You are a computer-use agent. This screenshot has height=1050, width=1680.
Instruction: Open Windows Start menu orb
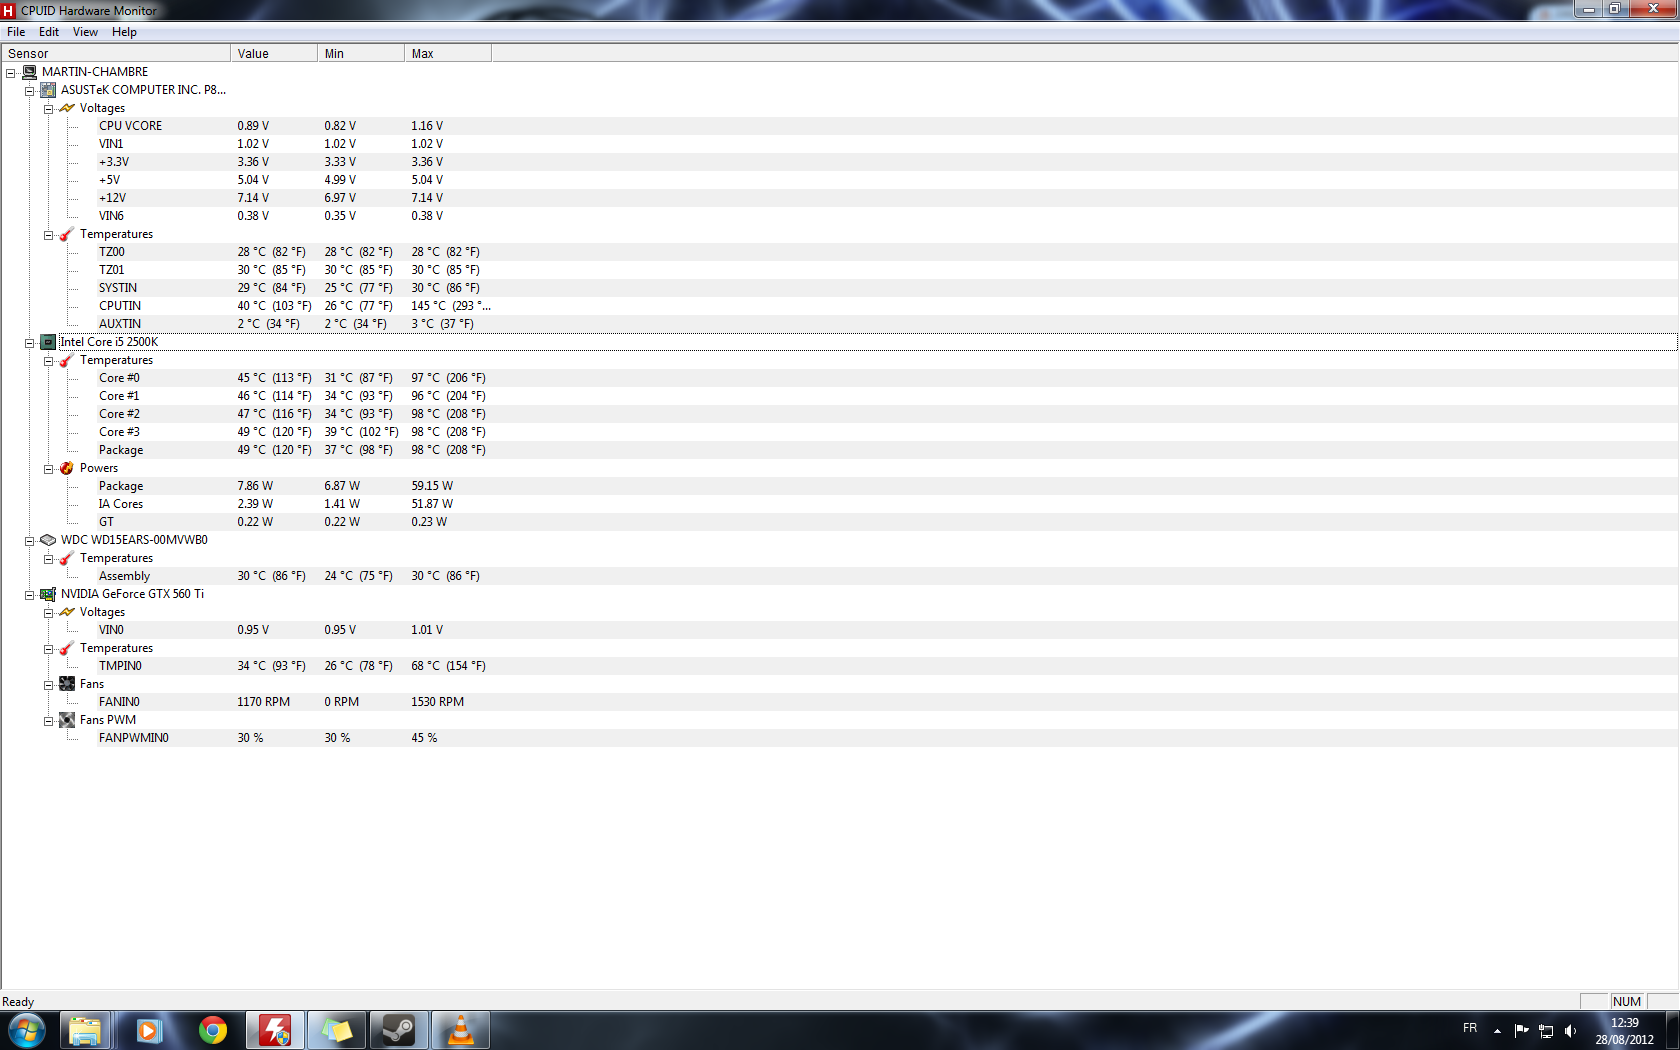coord(27,1030)
